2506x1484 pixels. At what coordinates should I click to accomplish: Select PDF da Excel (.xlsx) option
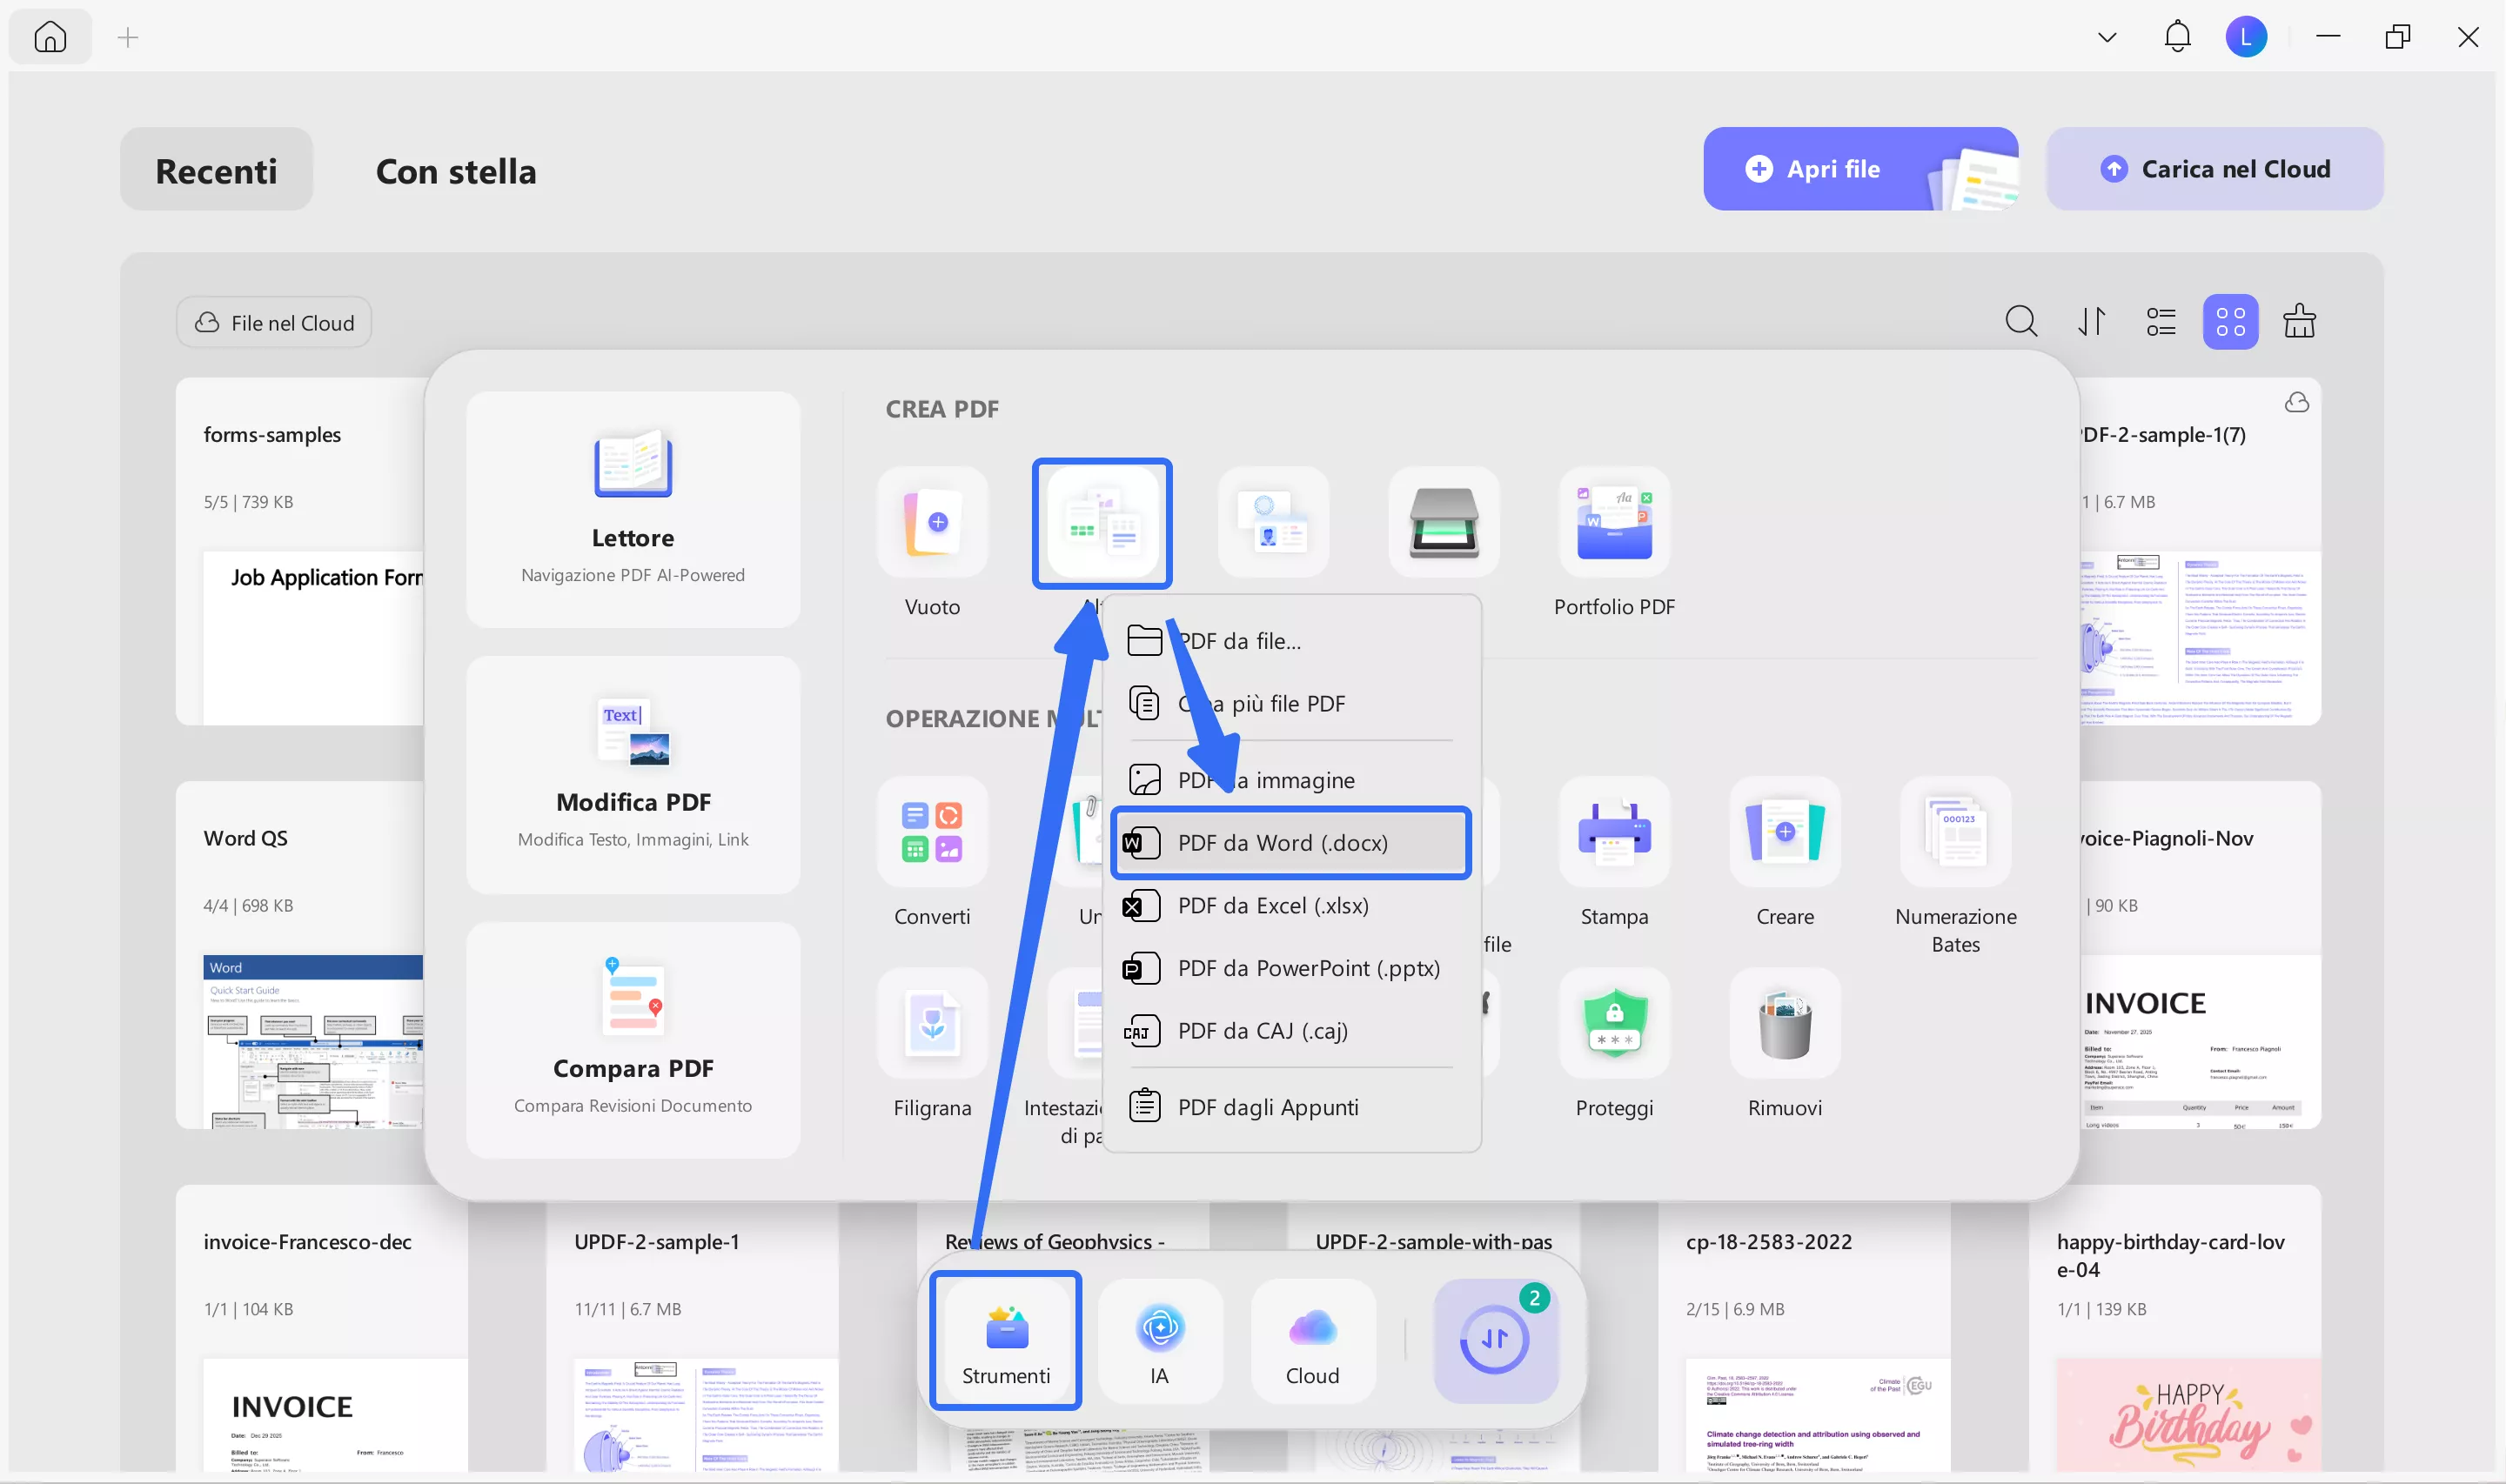[1272, 906]
